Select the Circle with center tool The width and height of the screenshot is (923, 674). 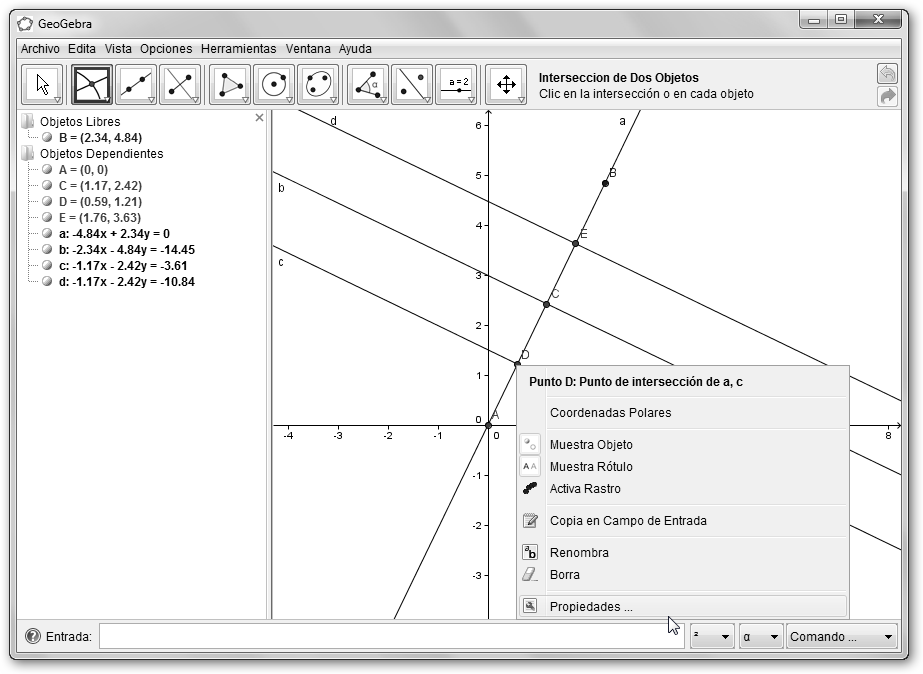(273, 85)
